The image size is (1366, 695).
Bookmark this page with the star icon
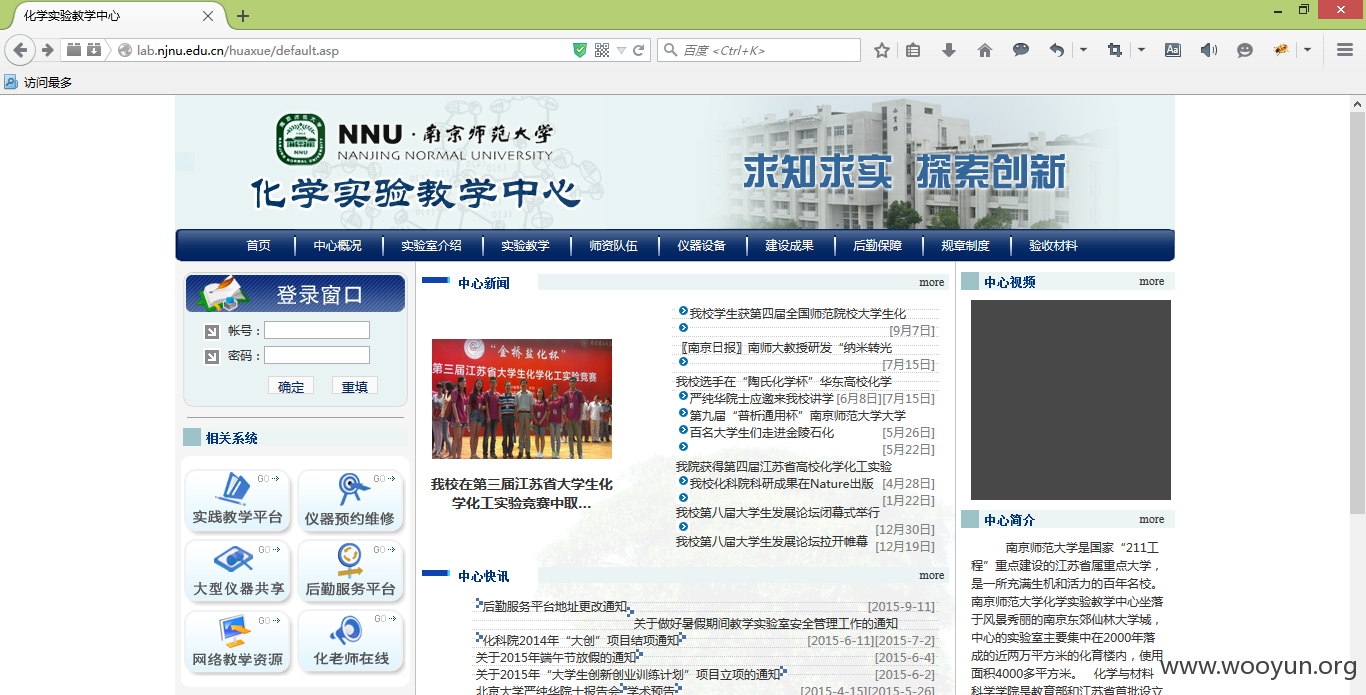(882, 50)
